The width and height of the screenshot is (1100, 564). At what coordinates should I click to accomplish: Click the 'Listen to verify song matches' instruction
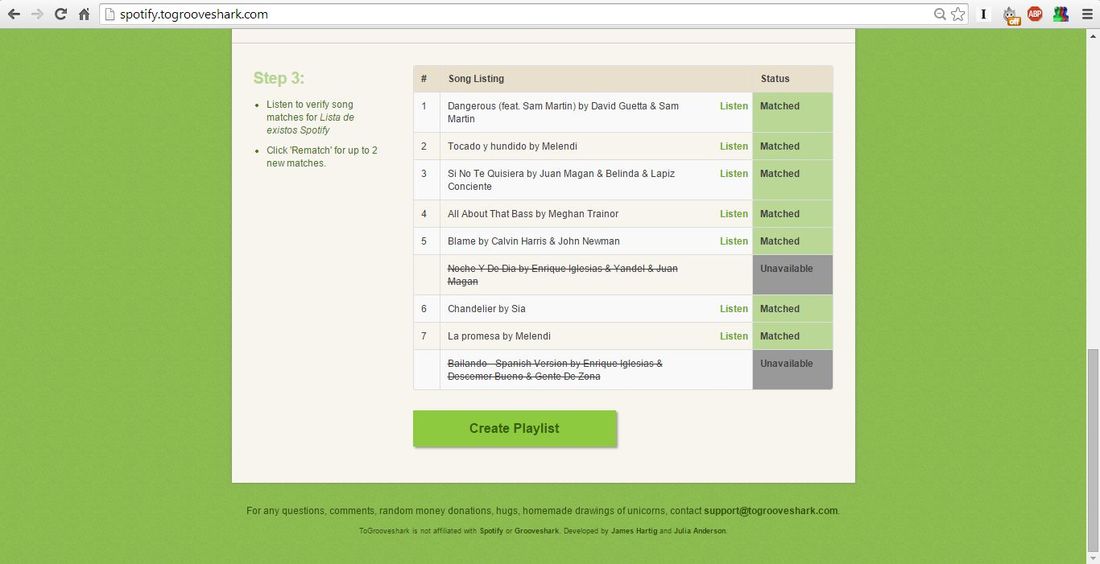pyautogui.click(x=310, y=117)
